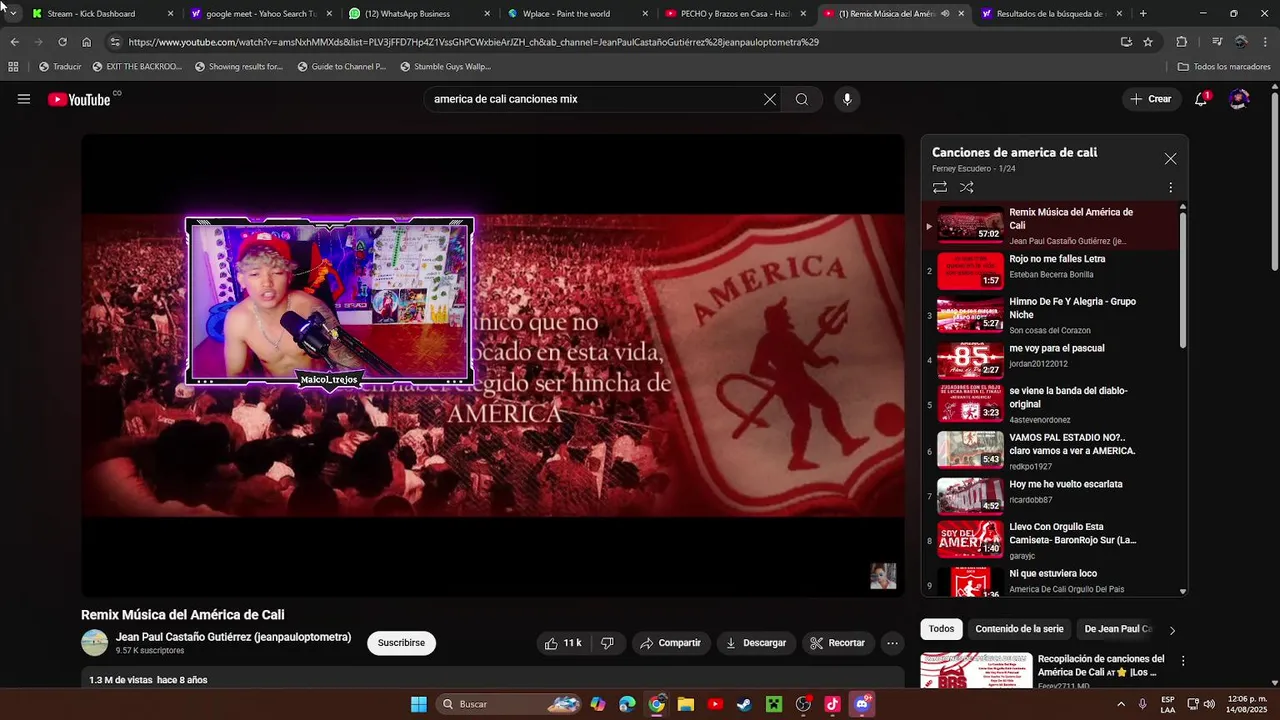
Task: Start voice search with microphone
Action: (847, 99)
